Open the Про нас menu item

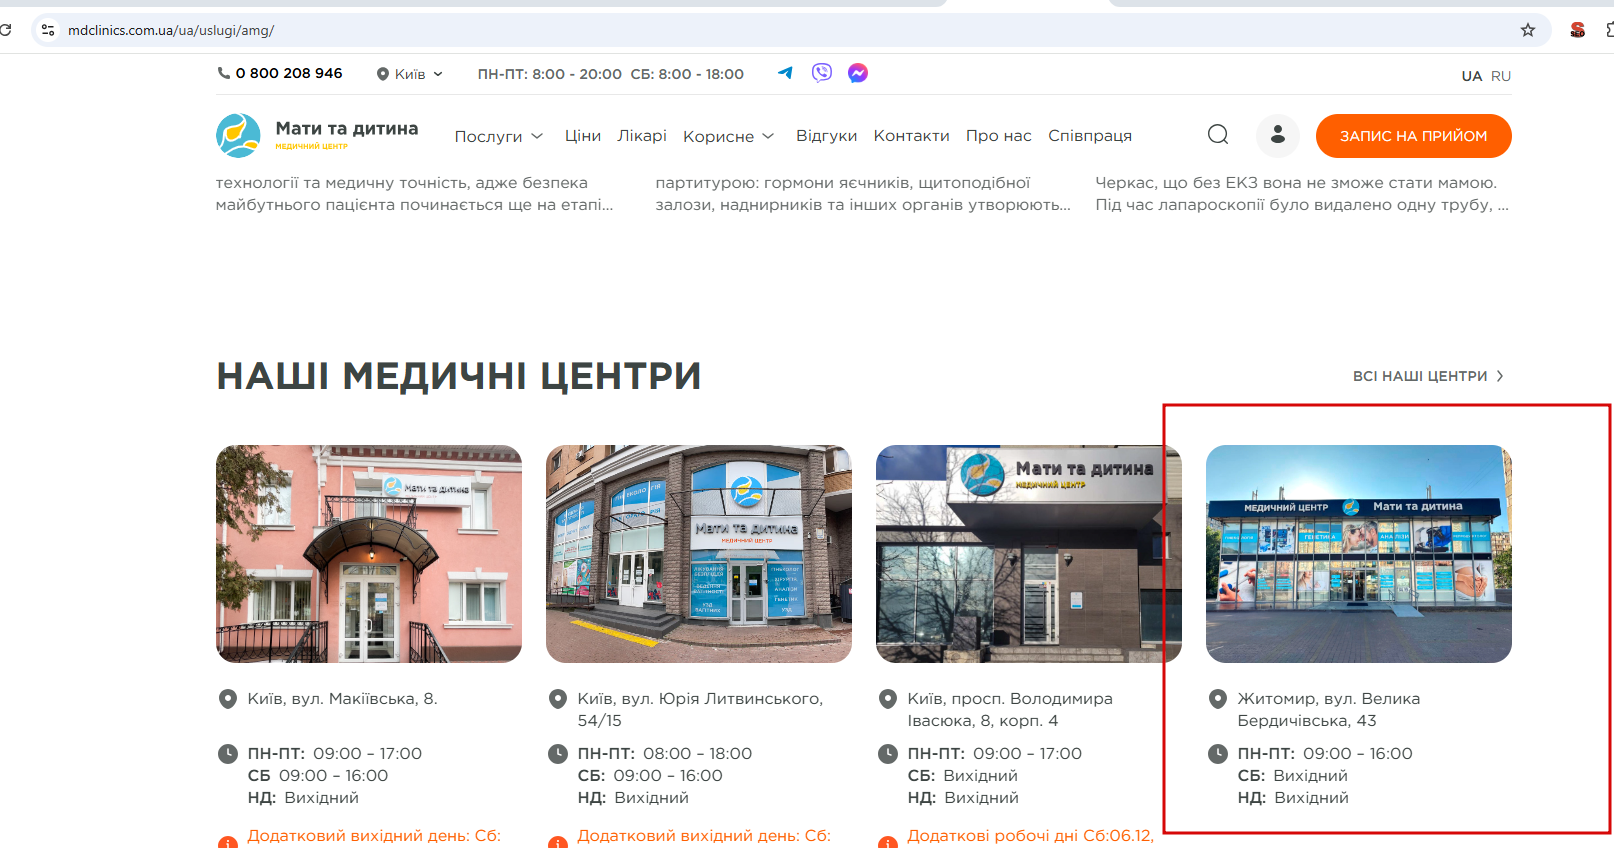point(999,135)
